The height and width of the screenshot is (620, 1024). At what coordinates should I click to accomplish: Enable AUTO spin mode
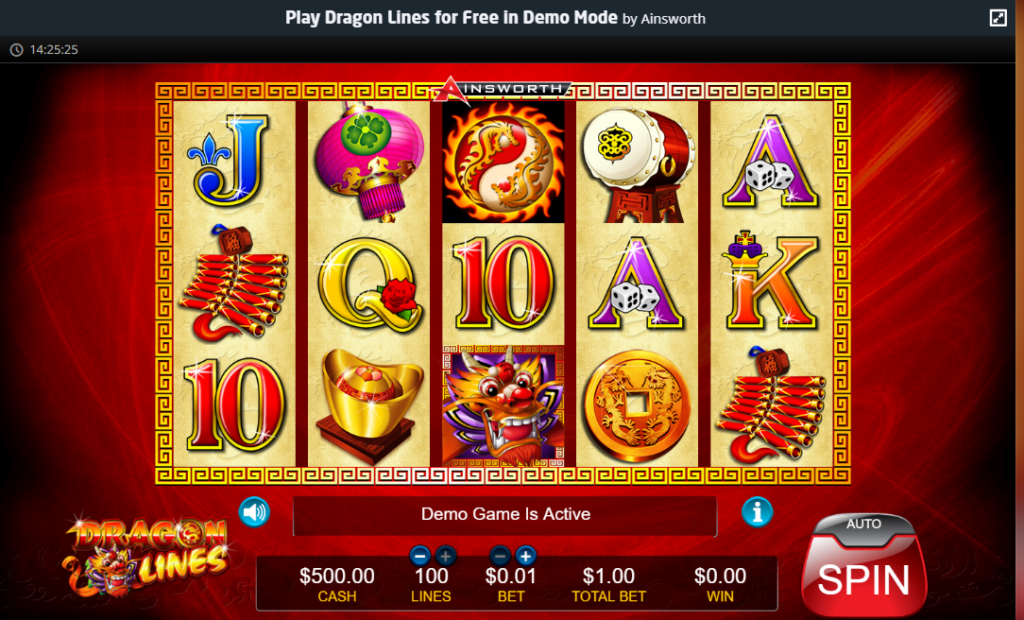point(863,524)
